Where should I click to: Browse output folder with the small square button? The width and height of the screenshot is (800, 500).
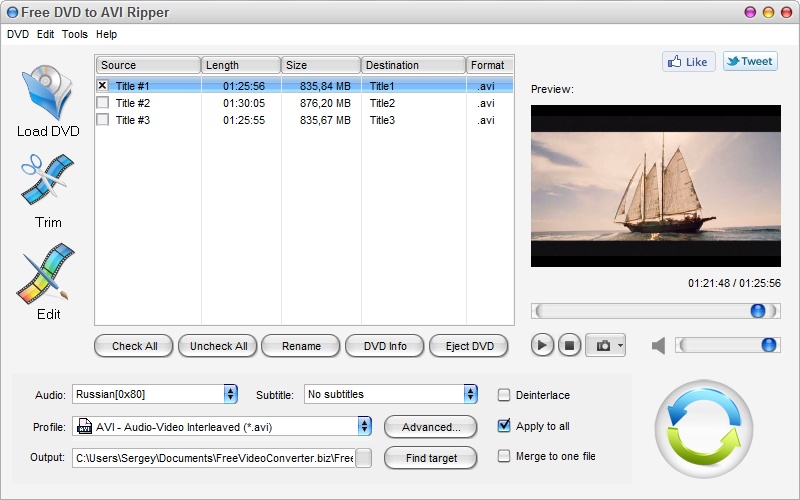(364, 458)
